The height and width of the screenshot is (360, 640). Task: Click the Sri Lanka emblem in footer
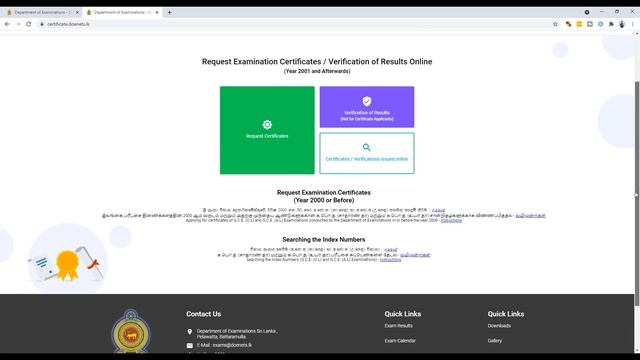tap(131, 331)
